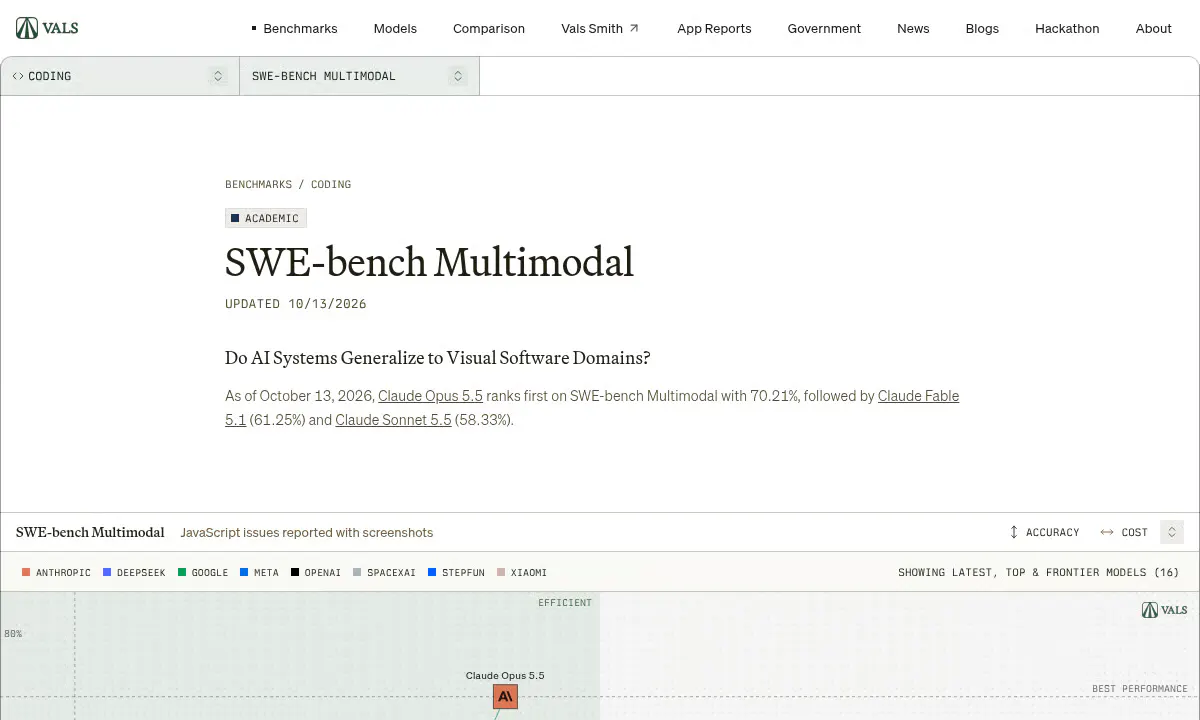
Task: Toggle Google legend filter
Action: pyautogui.click(x=203, y=573)
